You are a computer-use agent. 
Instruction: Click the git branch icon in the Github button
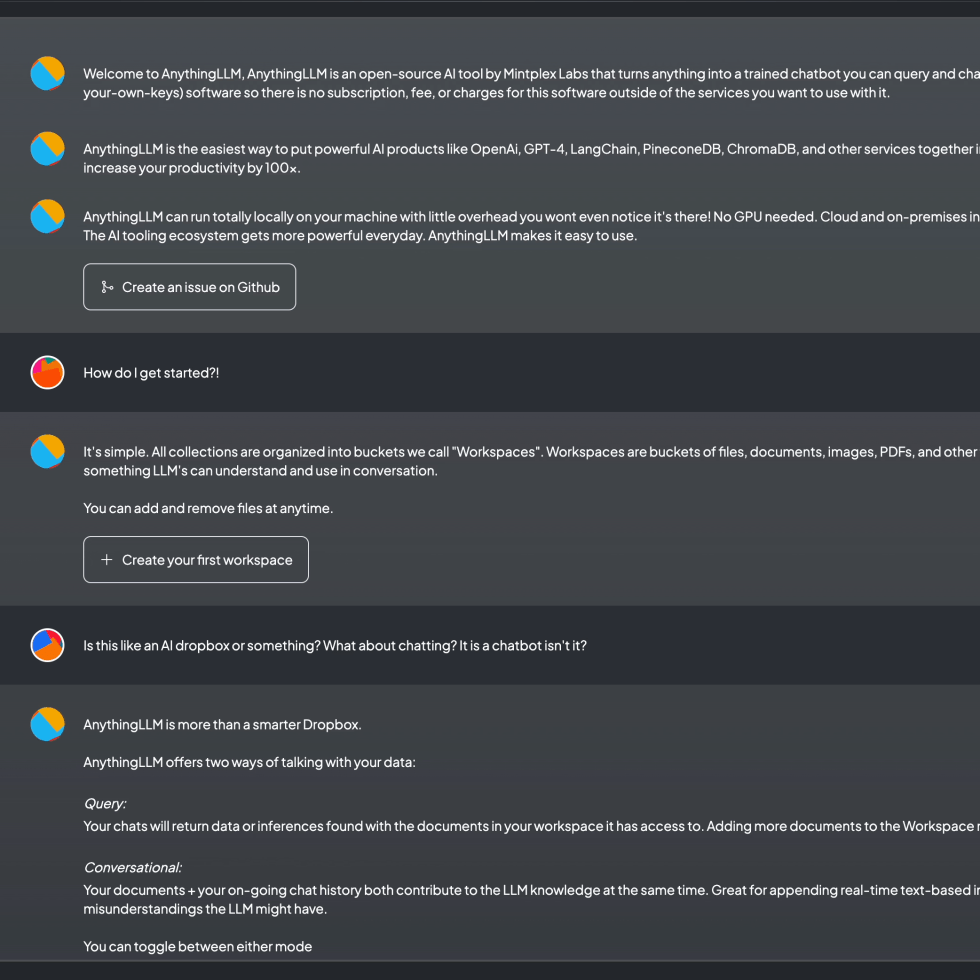click(x=107, y=288)
